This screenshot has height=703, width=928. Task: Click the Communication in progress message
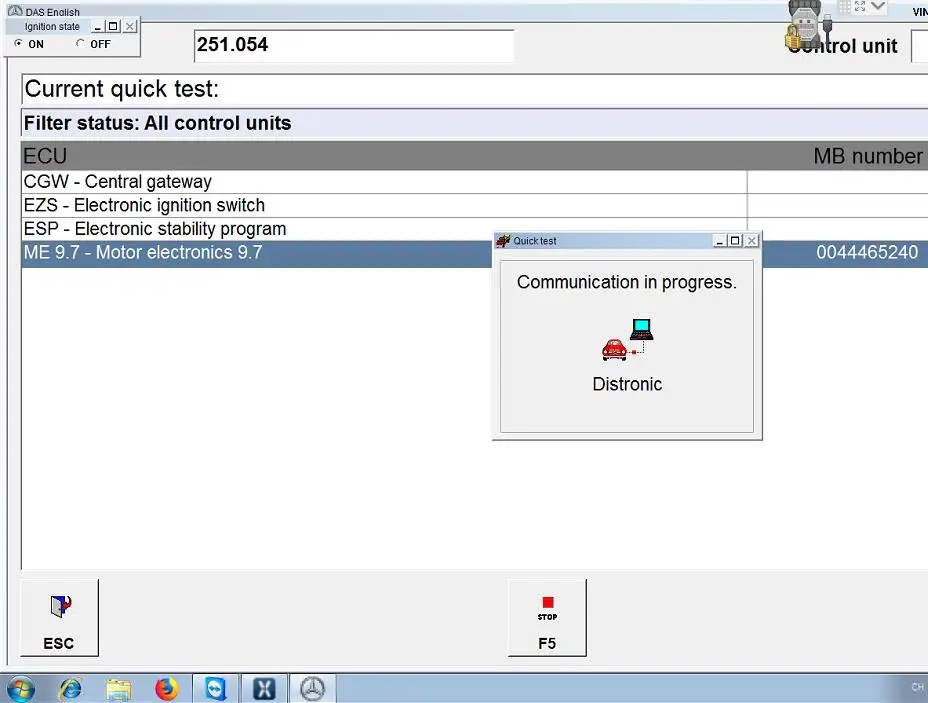tap(627, 282)
